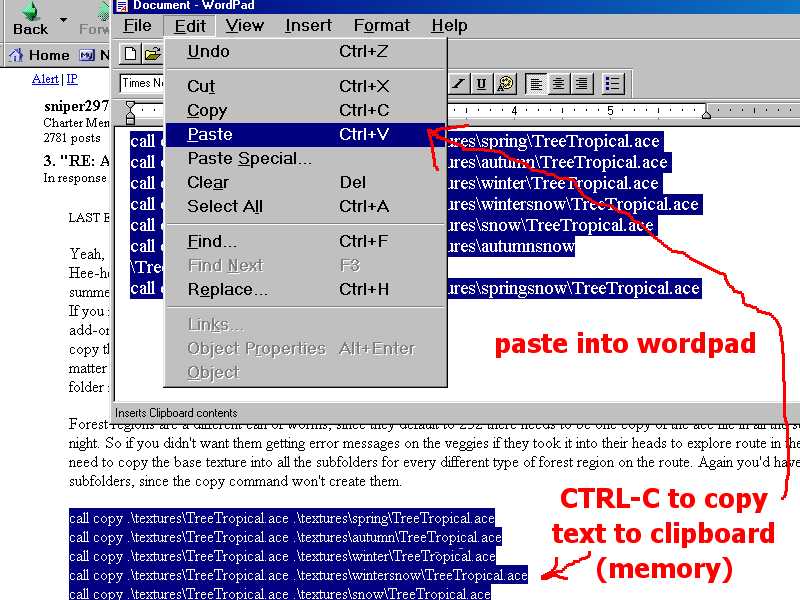800x600 pixels.
Task: Click the Open folder icon in WordPad's toolbar
Action: (152, 54)
